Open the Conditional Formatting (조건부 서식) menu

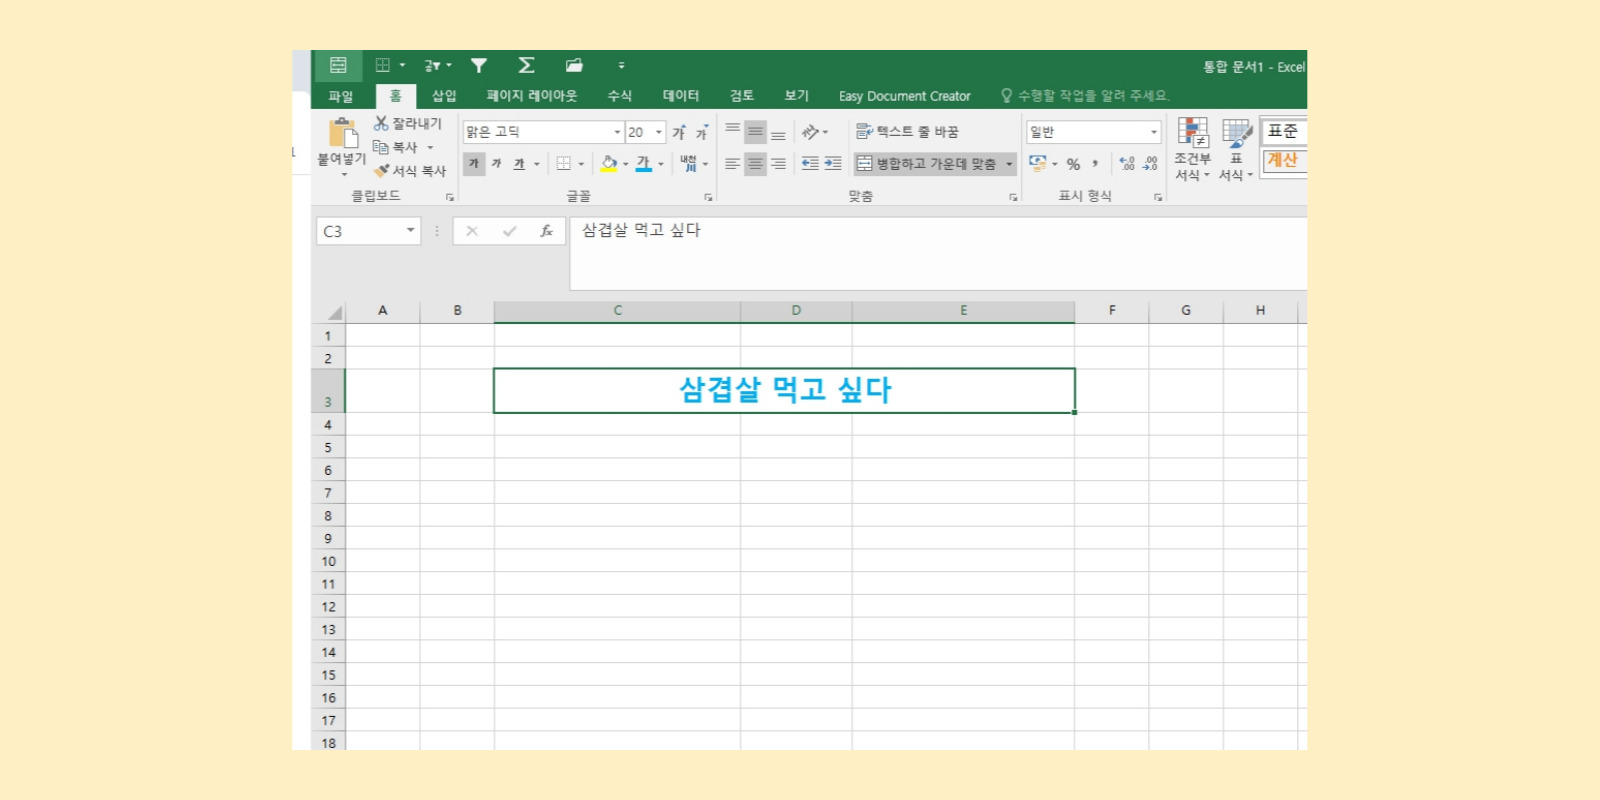point(1192,149)
